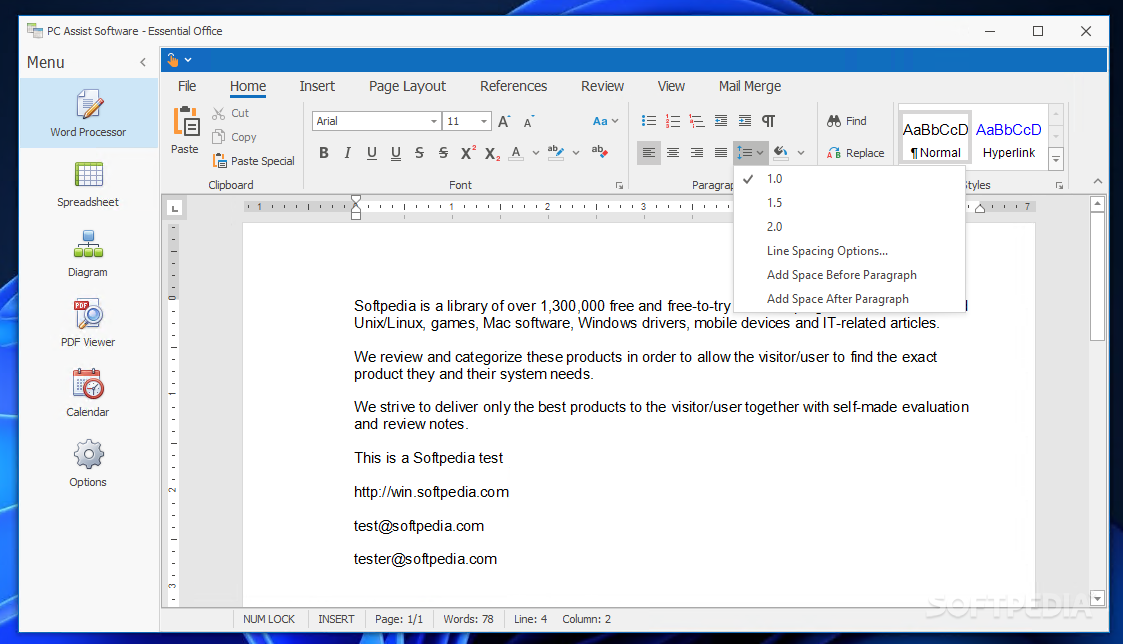Image resolution: width=1123 pixels, height=644 pixels.
Task: Toggle single underline formatting
Action: coord(372,153)
